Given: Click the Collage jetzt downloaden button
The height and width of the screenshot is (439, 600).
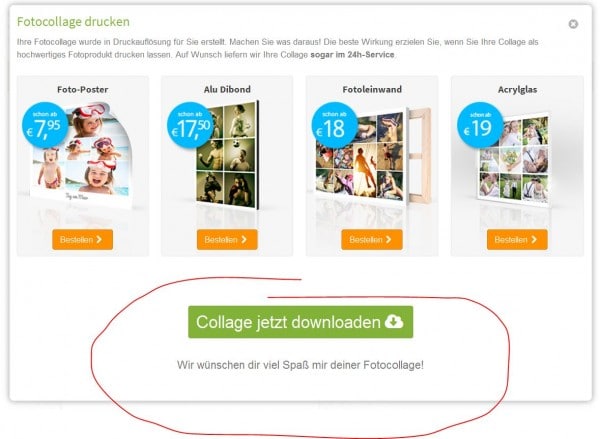Looking at the screenshot, I should (x=300, y=322).
